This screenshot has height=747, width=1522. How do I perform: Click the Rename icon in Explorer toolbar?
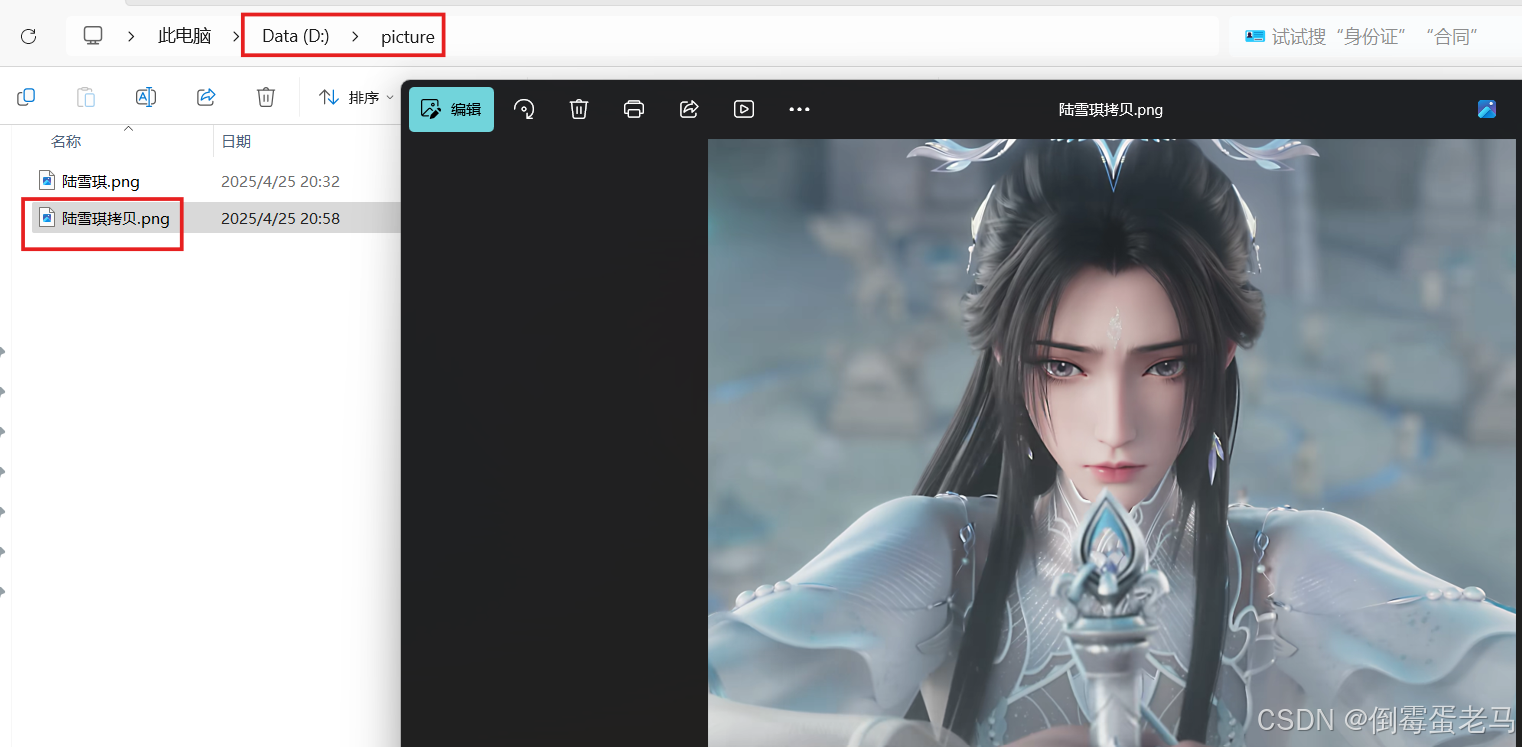point(146,97)
